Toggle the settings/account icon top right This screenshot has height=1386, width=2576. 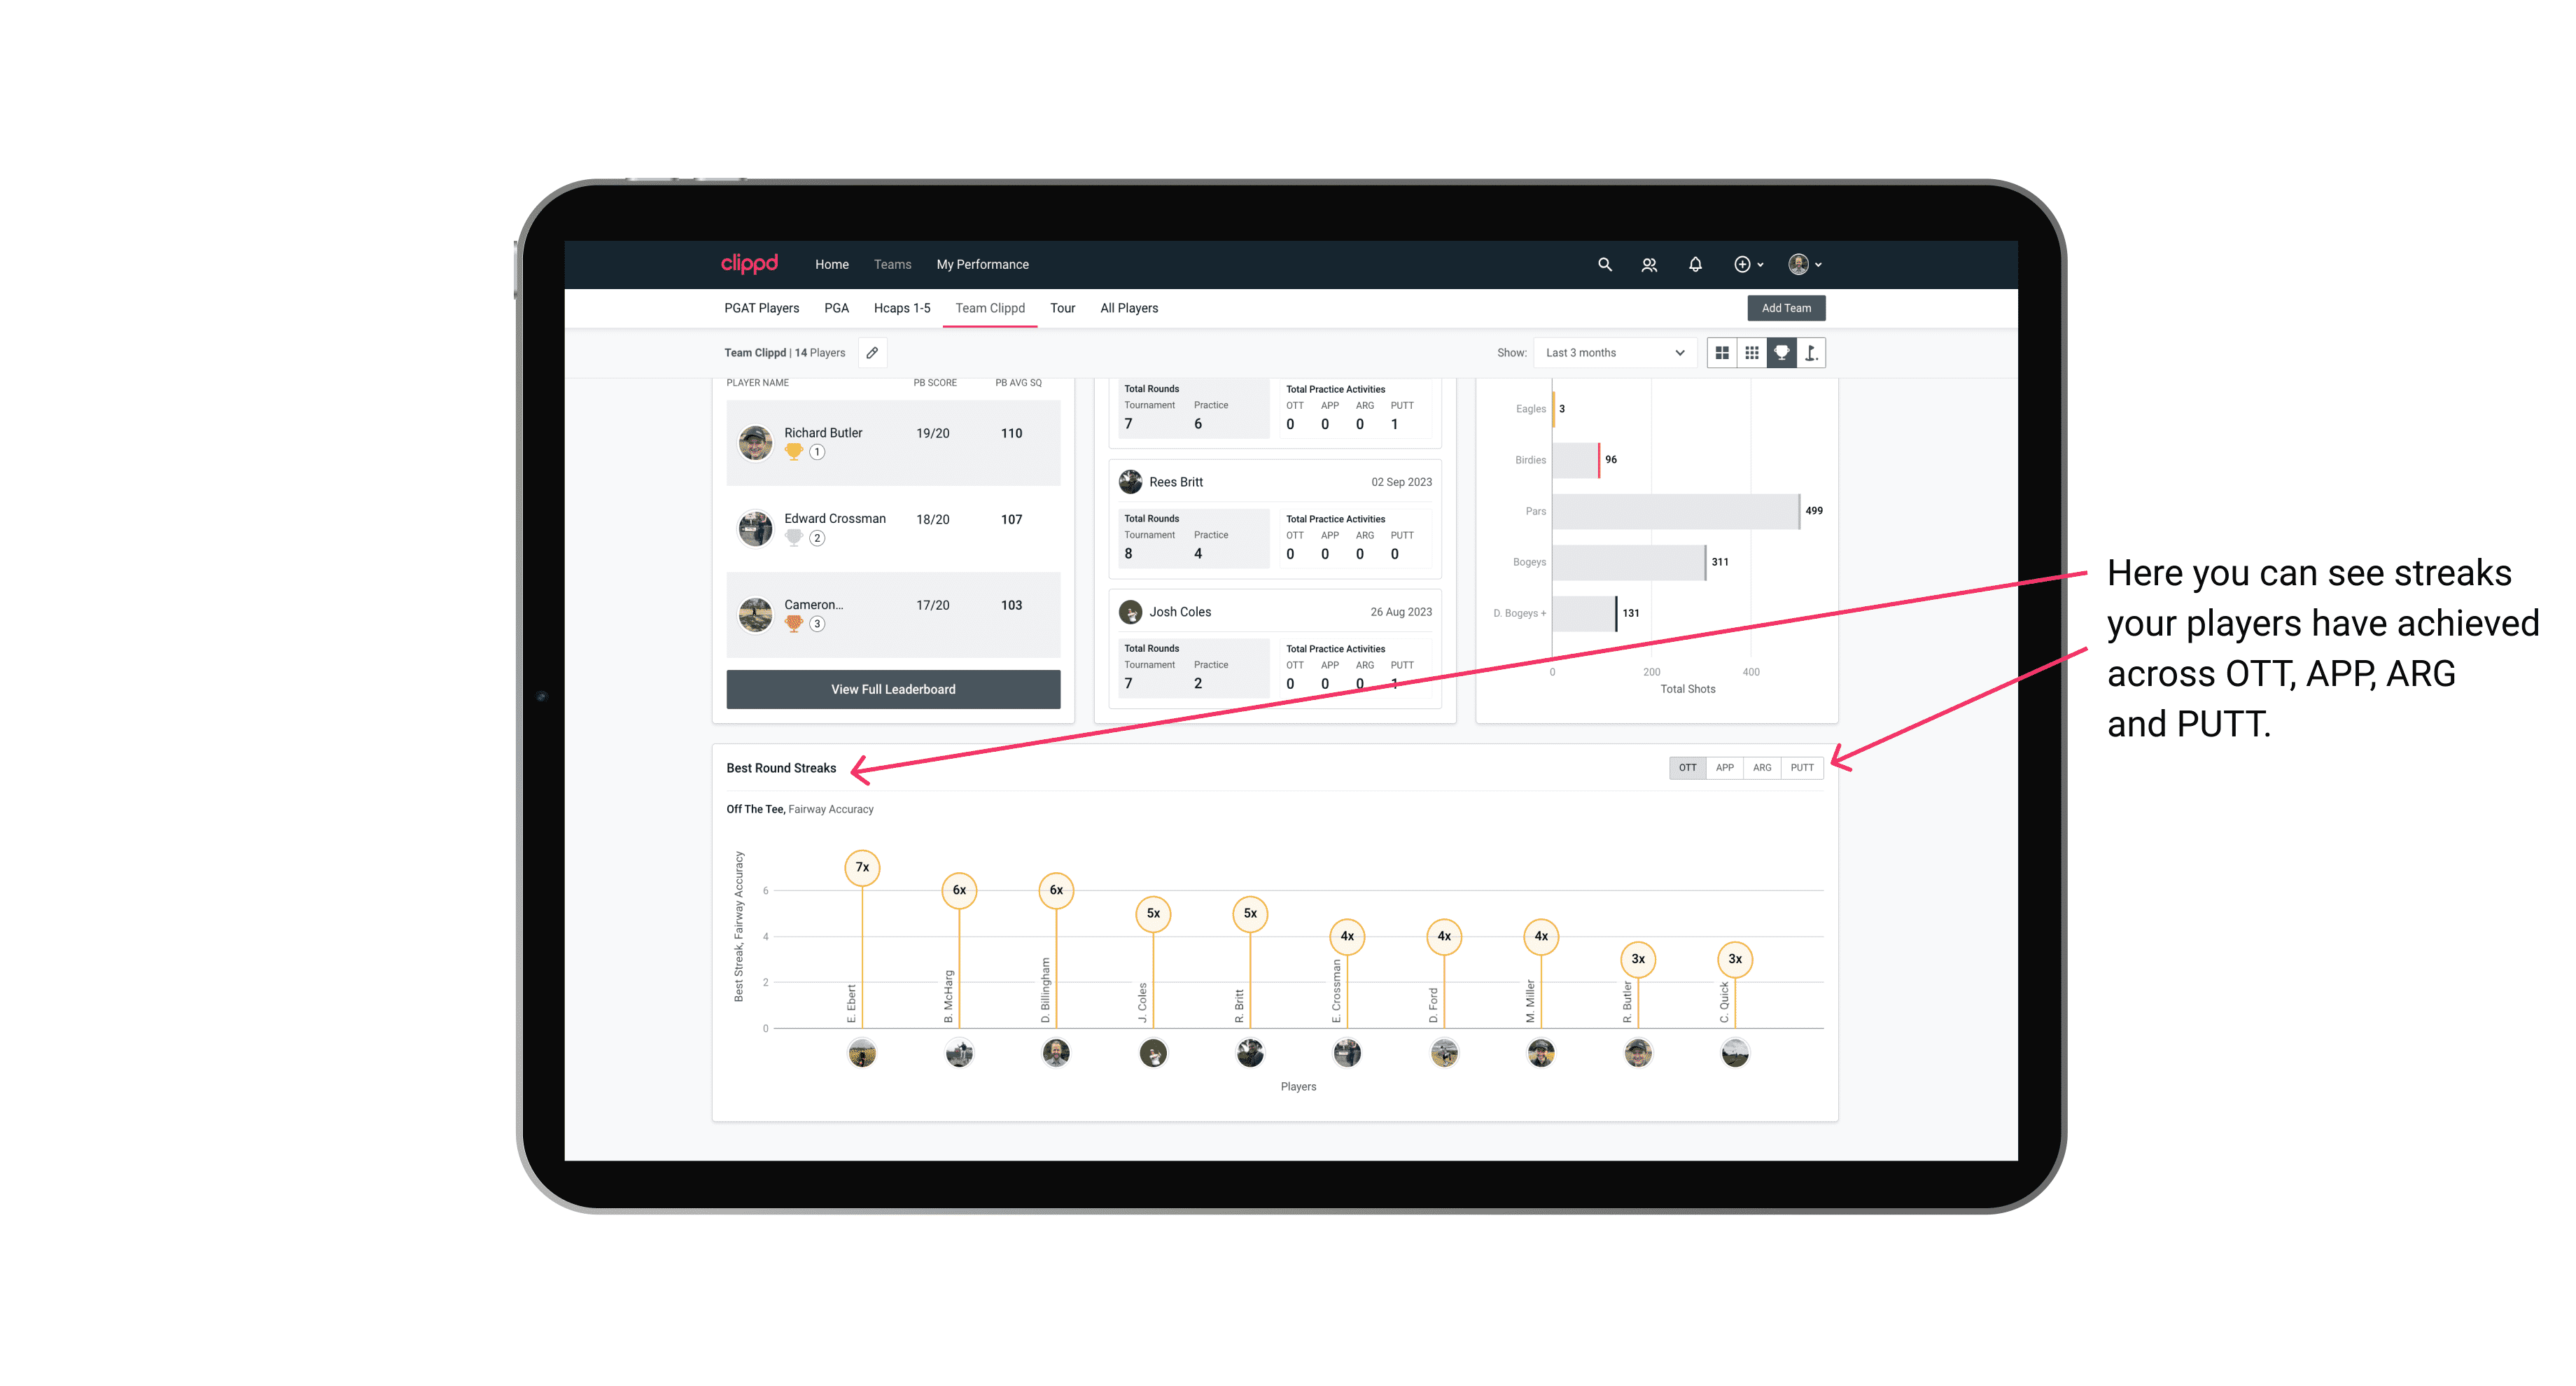point(1803,265)
